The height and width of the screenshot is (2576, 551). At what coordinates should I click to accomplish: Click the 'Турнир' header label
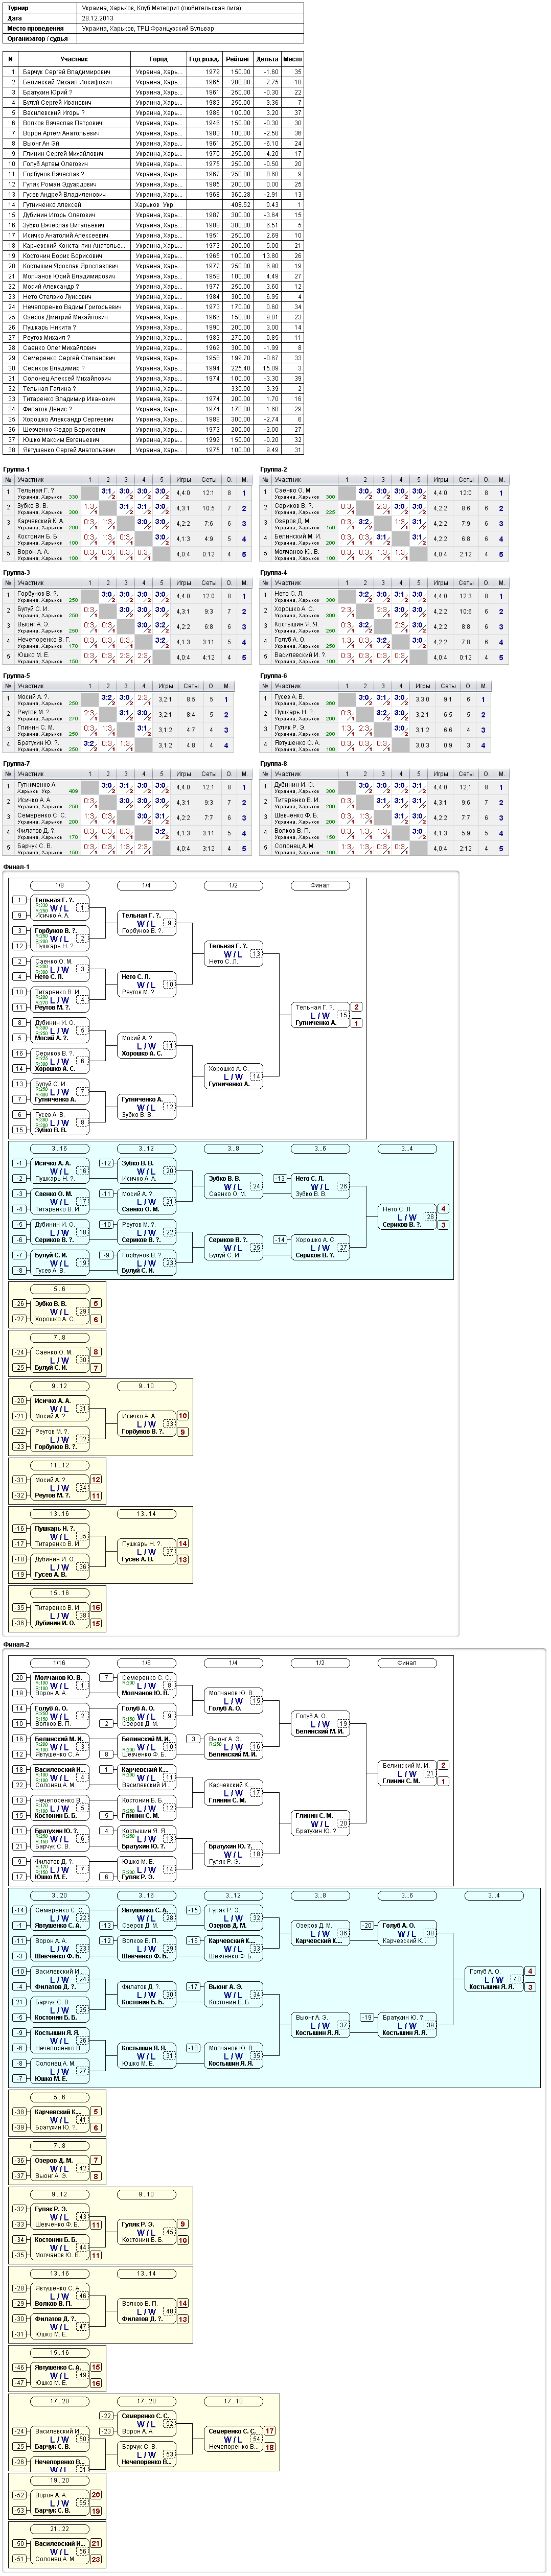click(17, 8)
